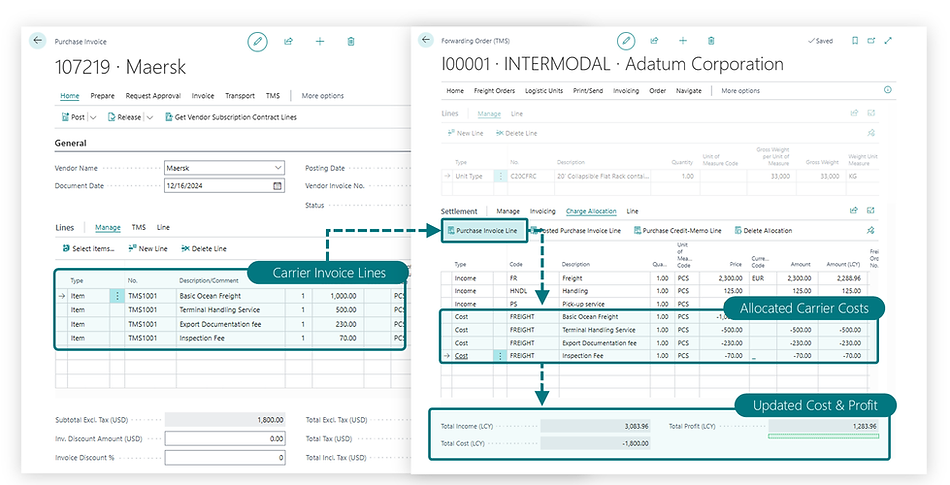The height and width of the screenshot is (485, 950).
Task: Go back from the Purchase Invoice page
Action: pyautogui.click(x=38, y=41)
